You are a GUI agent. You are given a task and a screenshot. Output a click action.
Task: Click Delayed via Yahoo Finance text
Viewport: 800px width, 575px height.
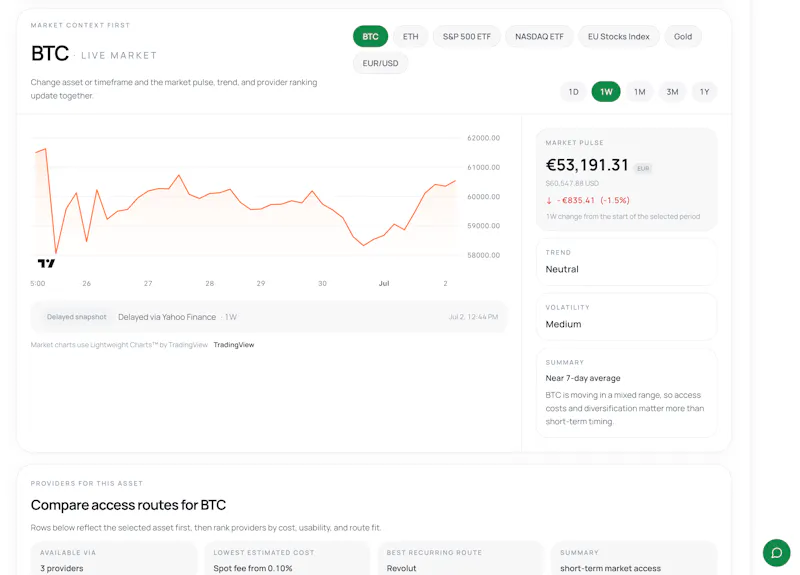coord(167,317)
